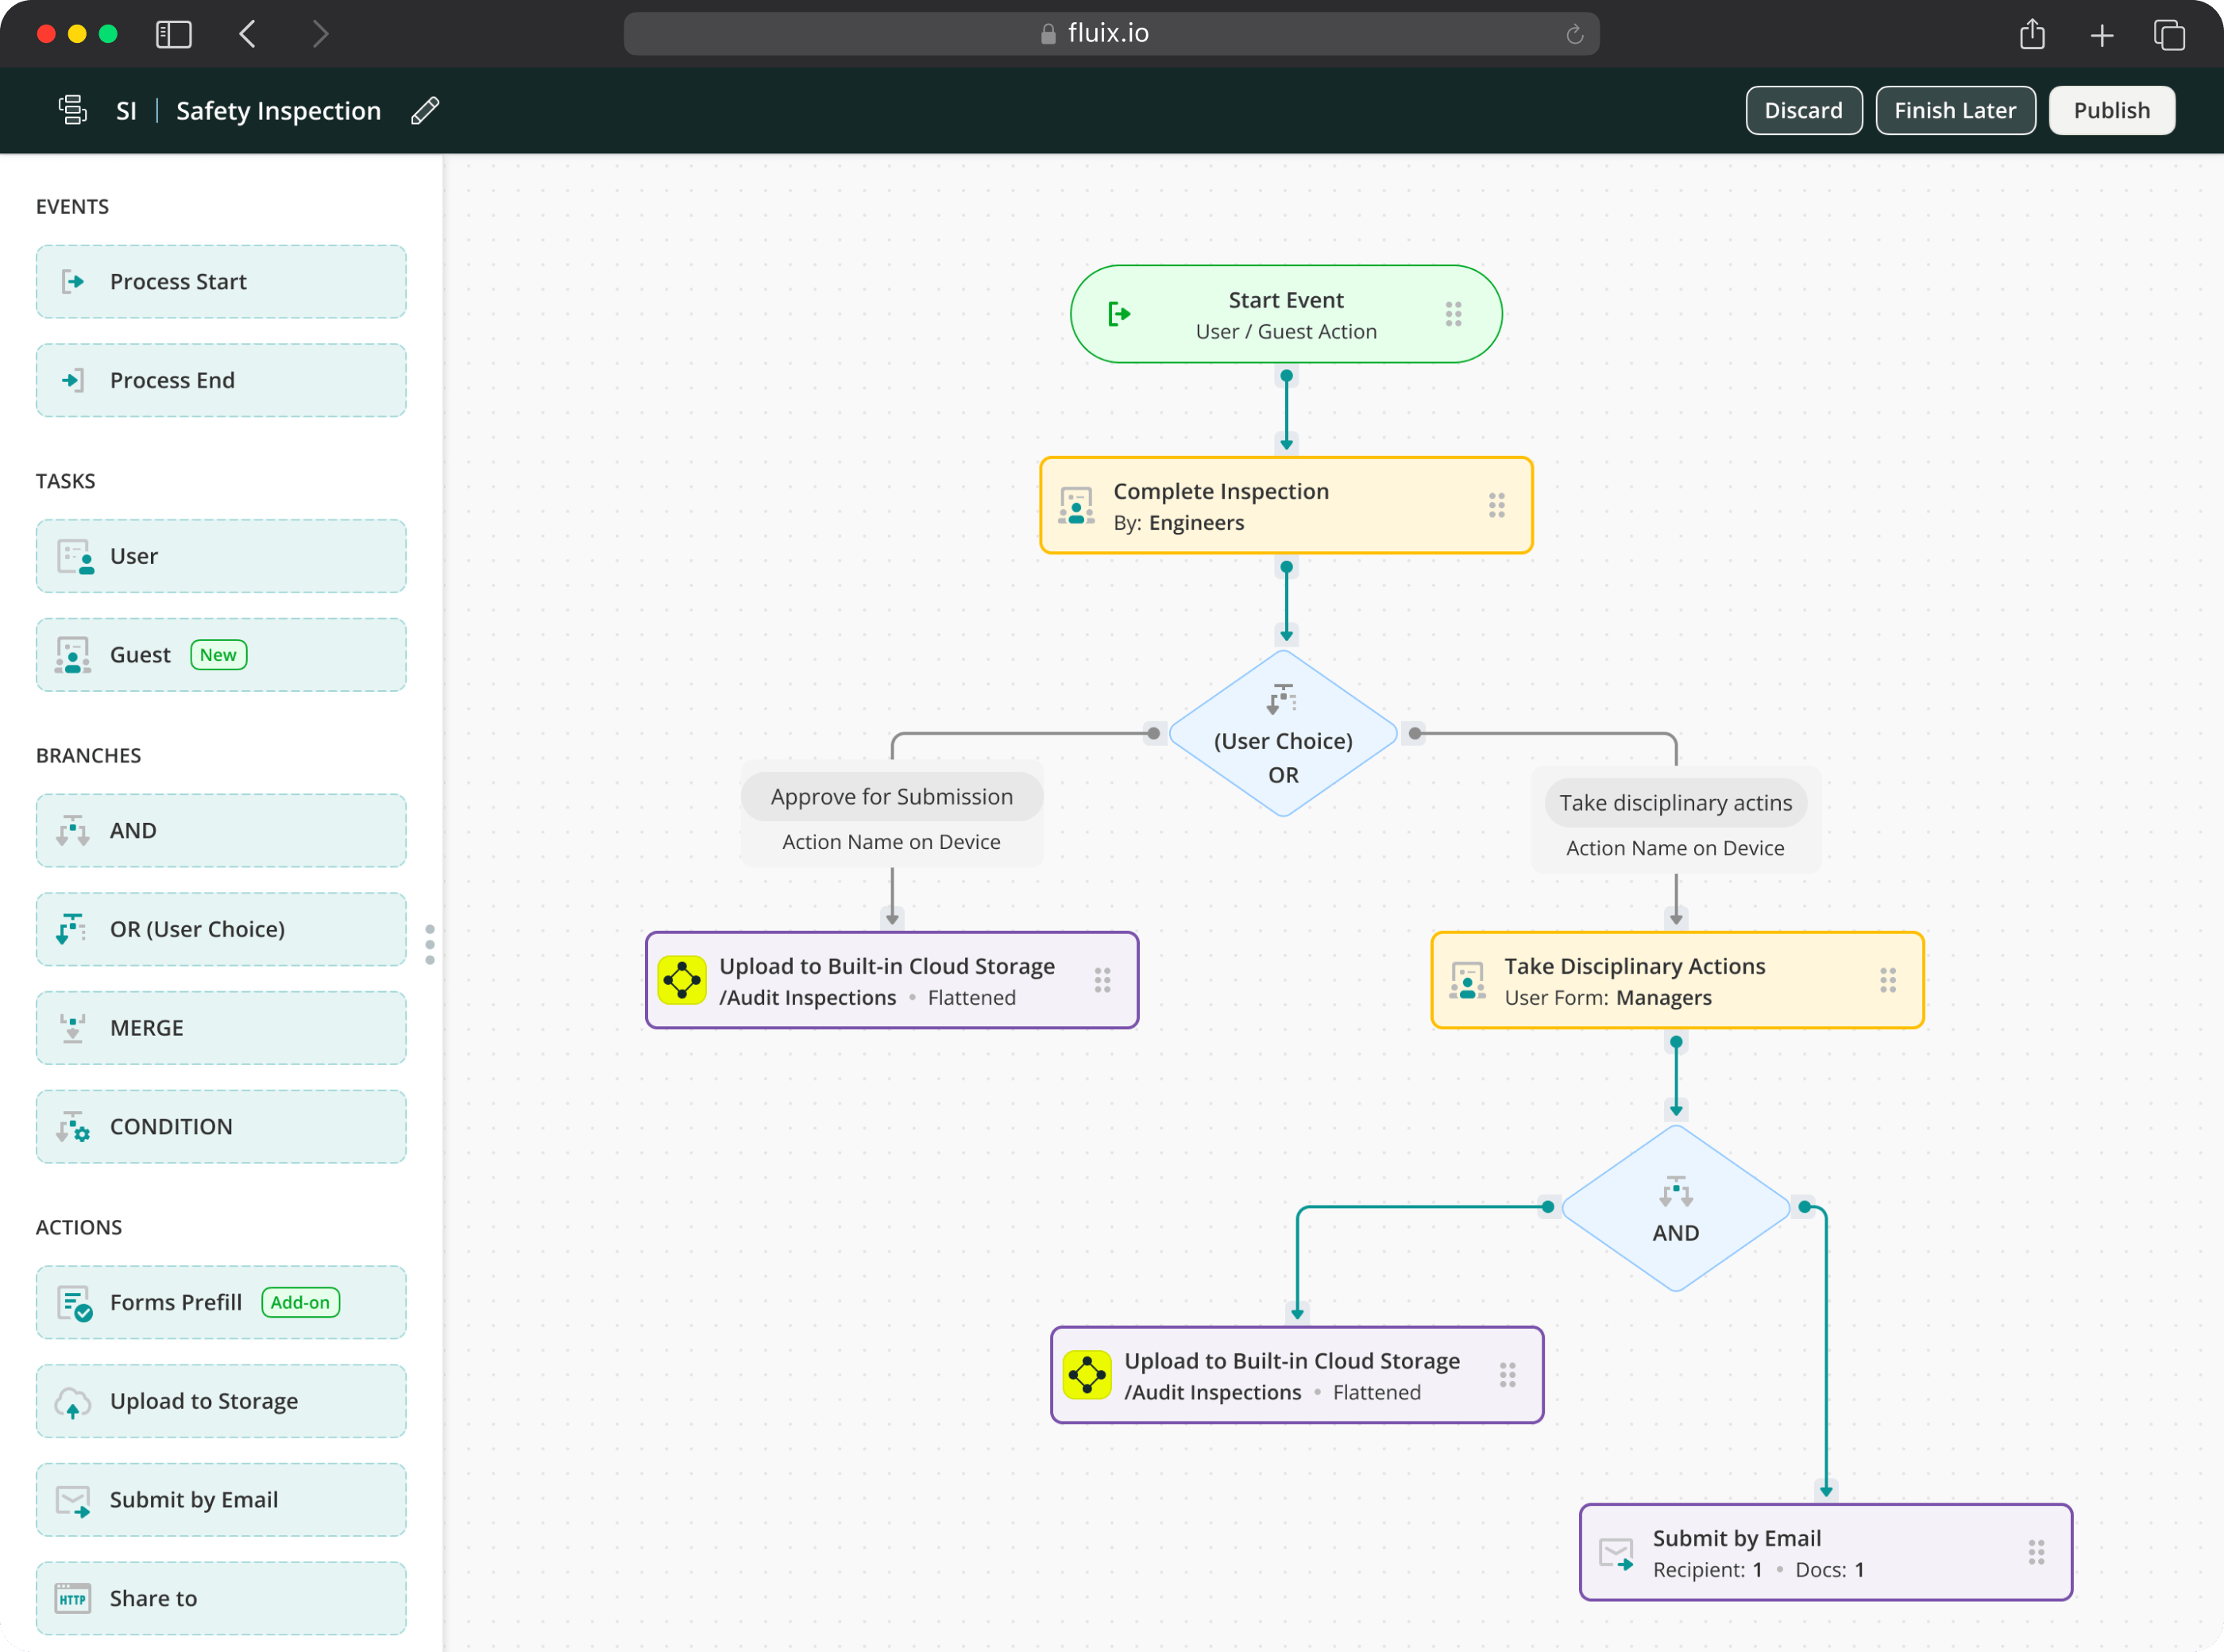This screenshot has width=2224, height=1652.
Task: Click the AND diamond gateway node
Action: point(1675,1210)
